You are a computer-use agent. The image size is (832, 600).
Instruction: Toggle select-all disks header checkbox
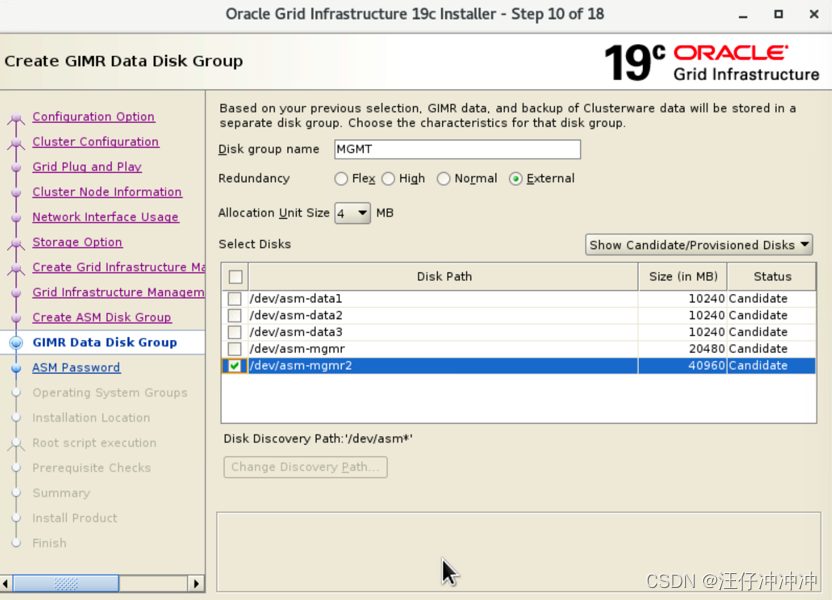pyautogui.click(x=236, y=277)
